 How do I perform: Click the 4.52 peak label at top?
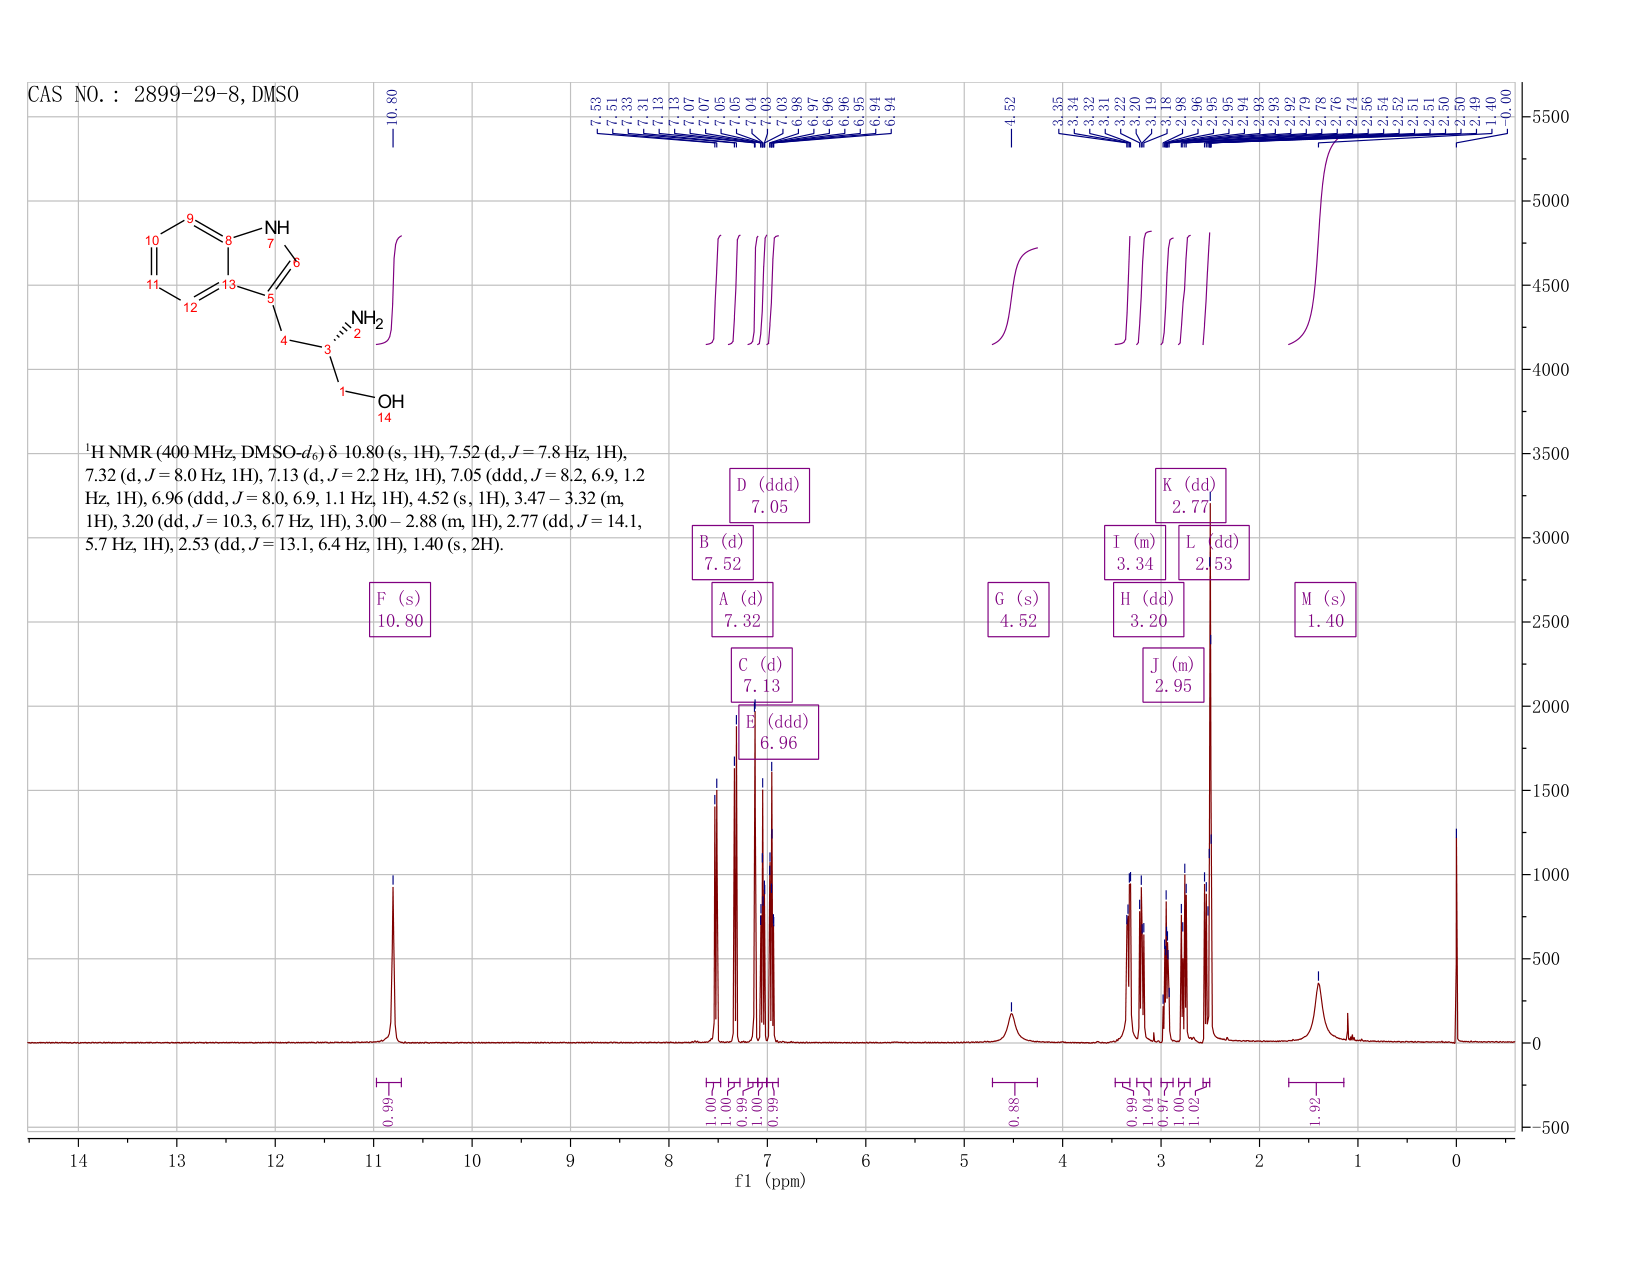[x=1010, y=110]
